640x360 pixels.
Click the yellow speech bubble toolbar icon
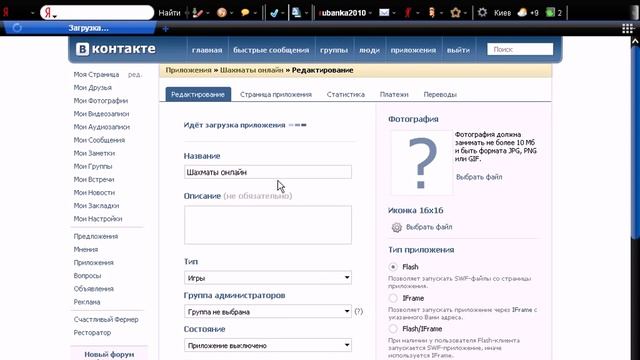click(x=245, y=13)
